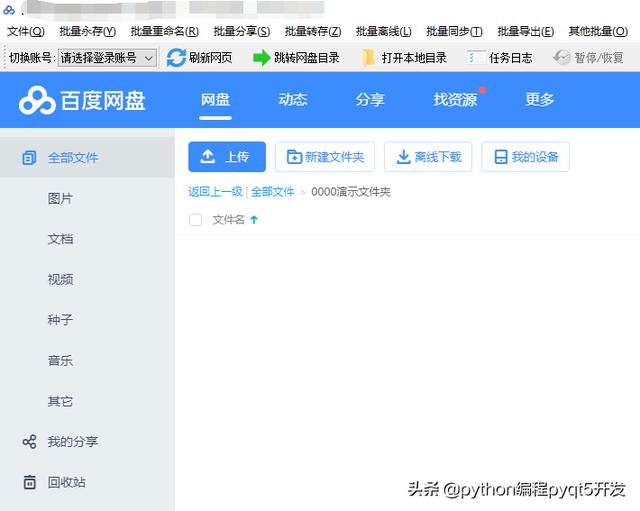Click the 新建文件夹 button

[x=325, y=157]
